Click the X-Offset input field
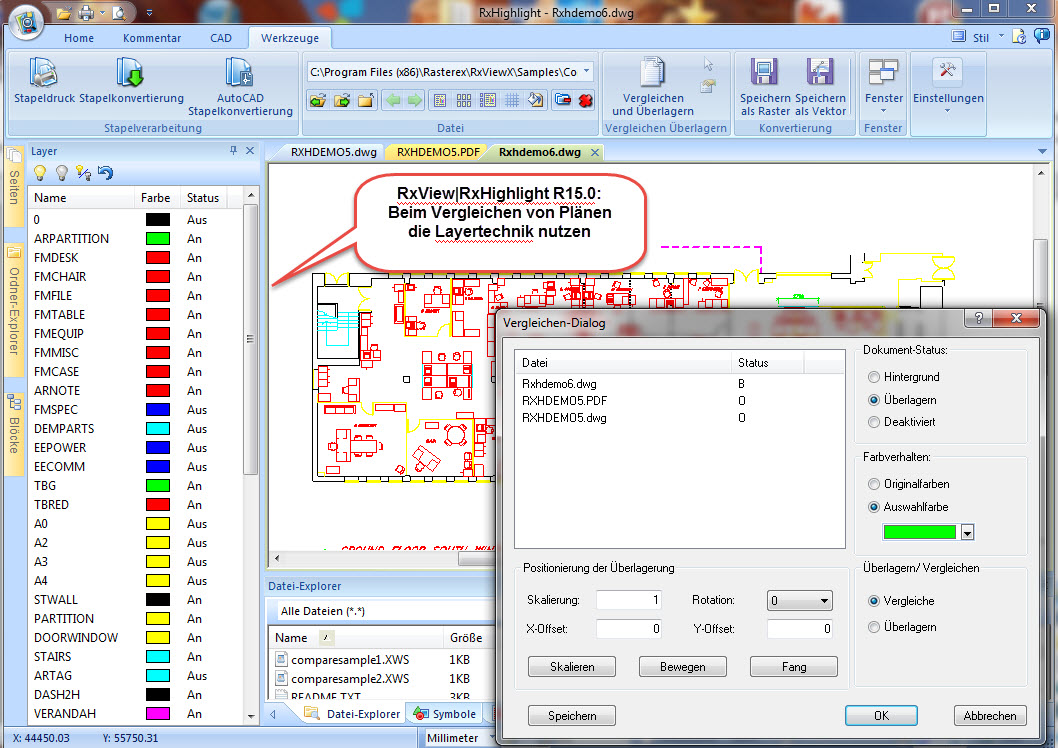 pyautogui.click(x=629, y=629)
